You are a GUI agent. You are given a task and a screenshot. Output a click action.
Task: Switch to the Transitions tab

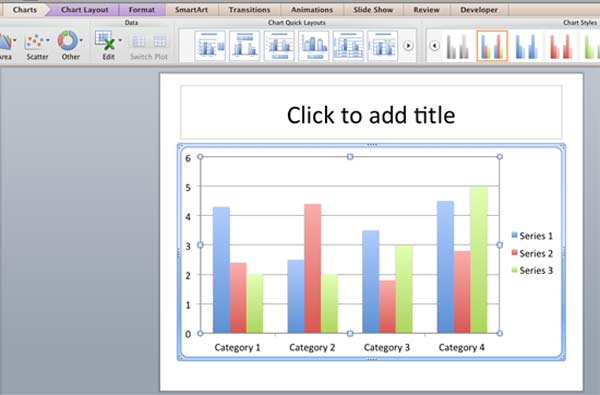[249, 10]
